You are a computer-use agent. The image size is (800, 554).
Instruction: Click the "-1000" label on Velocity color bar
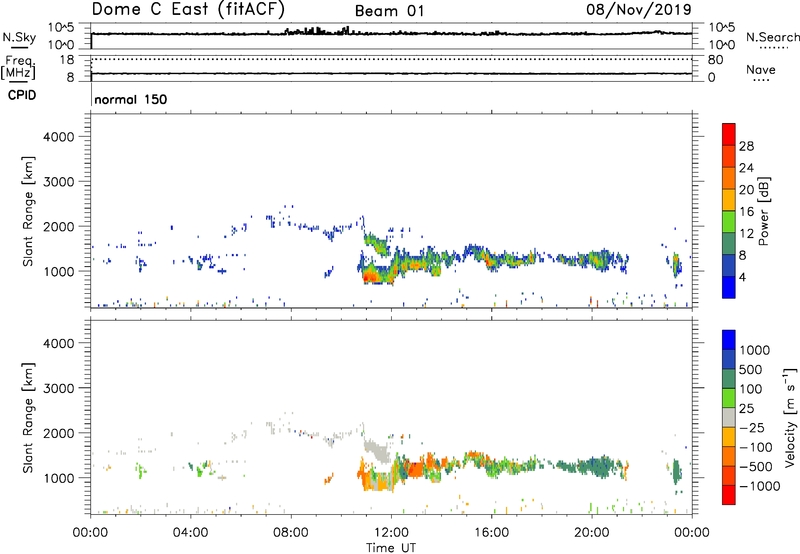760,486
